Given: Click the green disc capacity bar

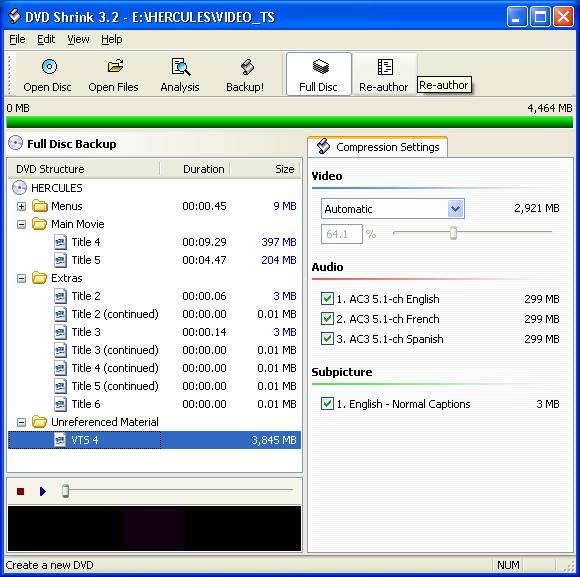Looking at the screenshot, I should 290,122.
